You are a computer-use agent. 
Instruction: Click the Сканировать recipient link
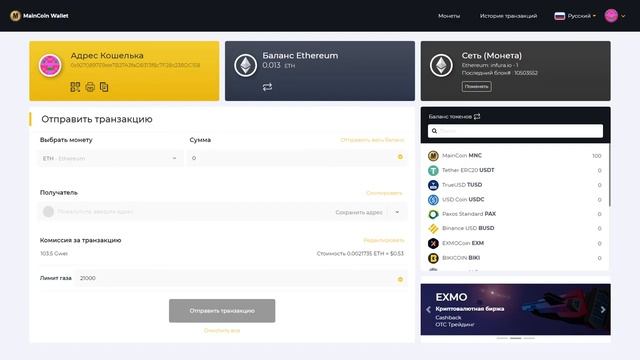[384, 193]
